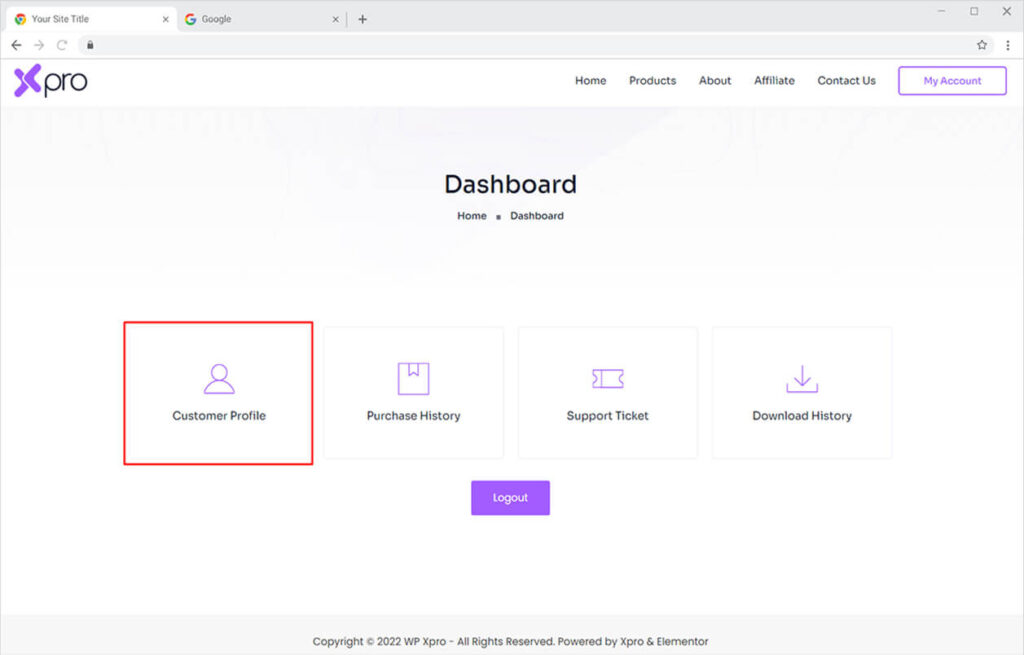The image size is (1024, 655).
Task: Open a new tab with plus button
Action: point(362,19)
